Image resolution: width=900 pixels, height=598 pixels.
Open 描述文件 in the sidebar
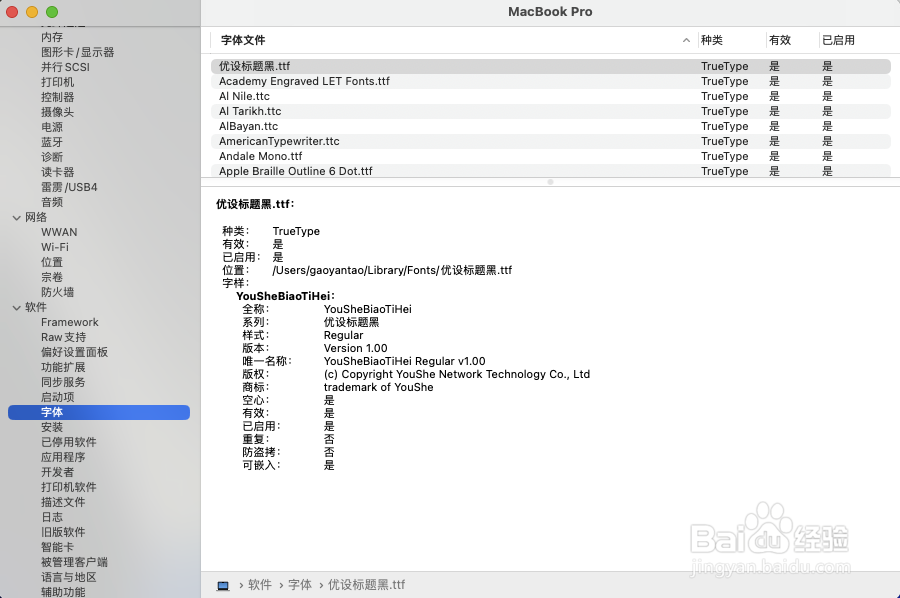(x=63, y=502)
